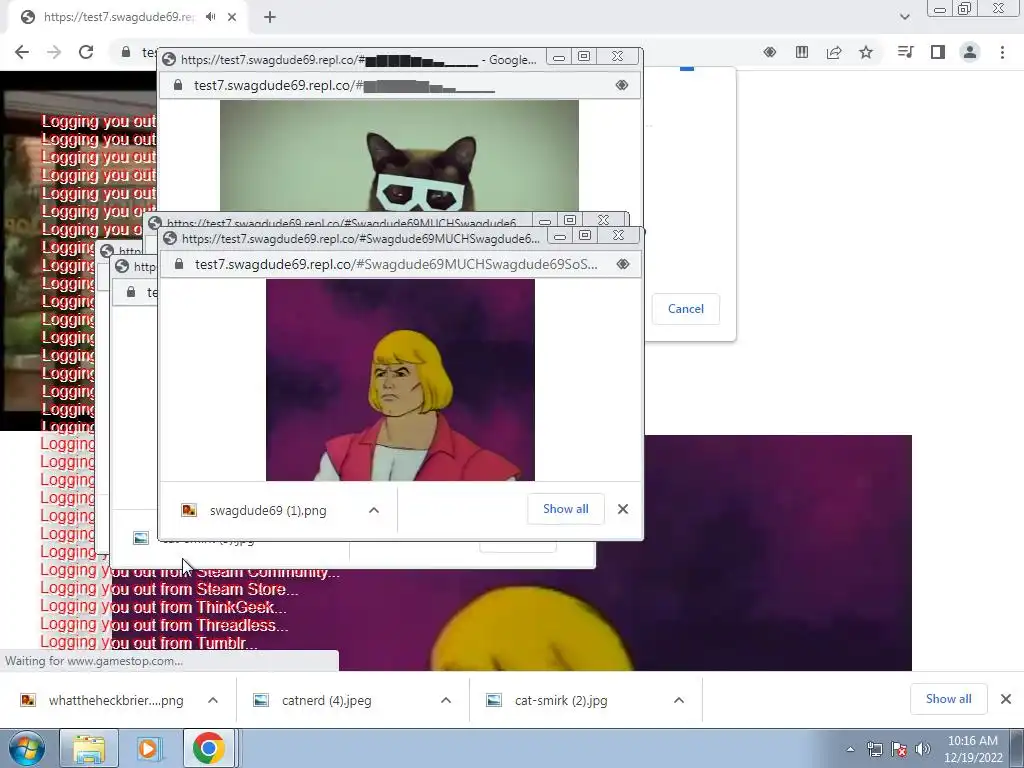The image size is (1024, 768).
Task: Show hidden tray icons arrow
Action: coord(850,749)
